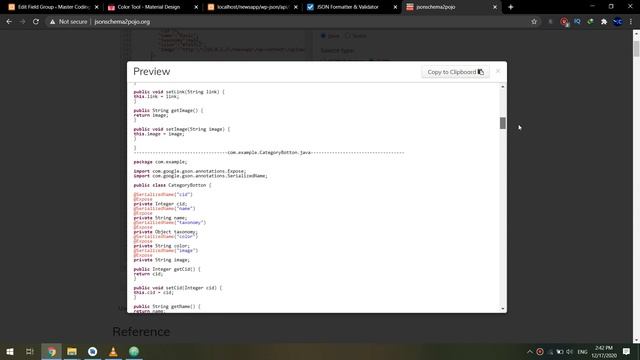Viewport: 640px width, 360px height.
Task: Open the Windows Start menu
Action: (10, 351)
